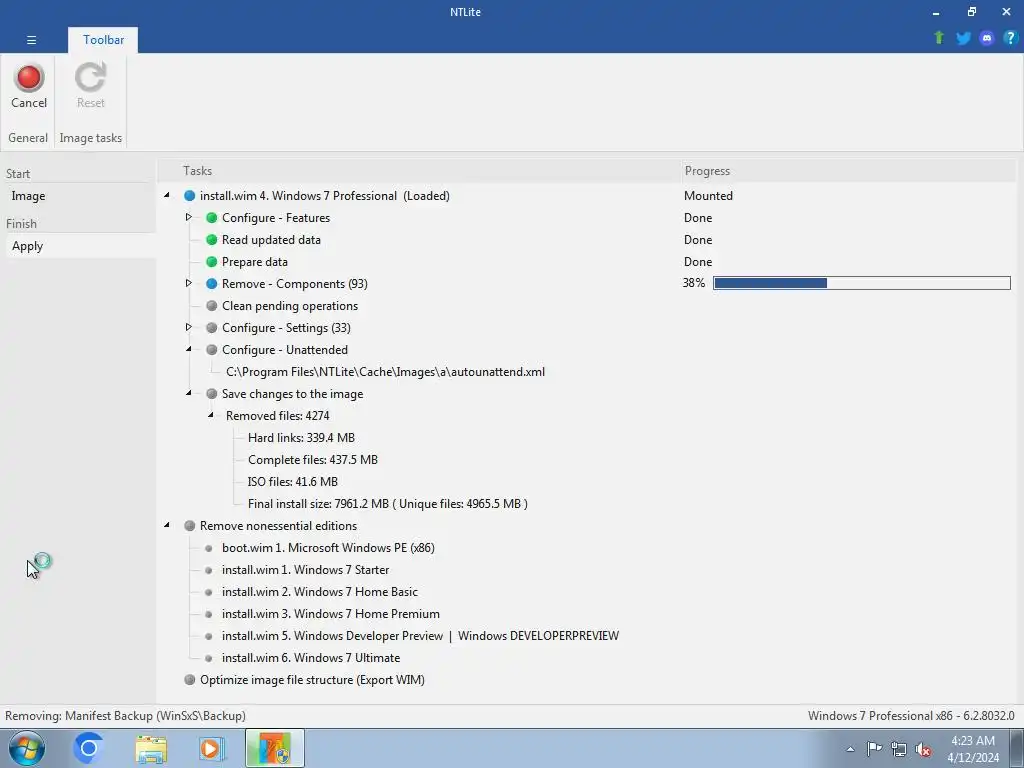Viewport: 1024px width, 768px height.
Task: Click the network tray icon
Action: coord(899,749)
